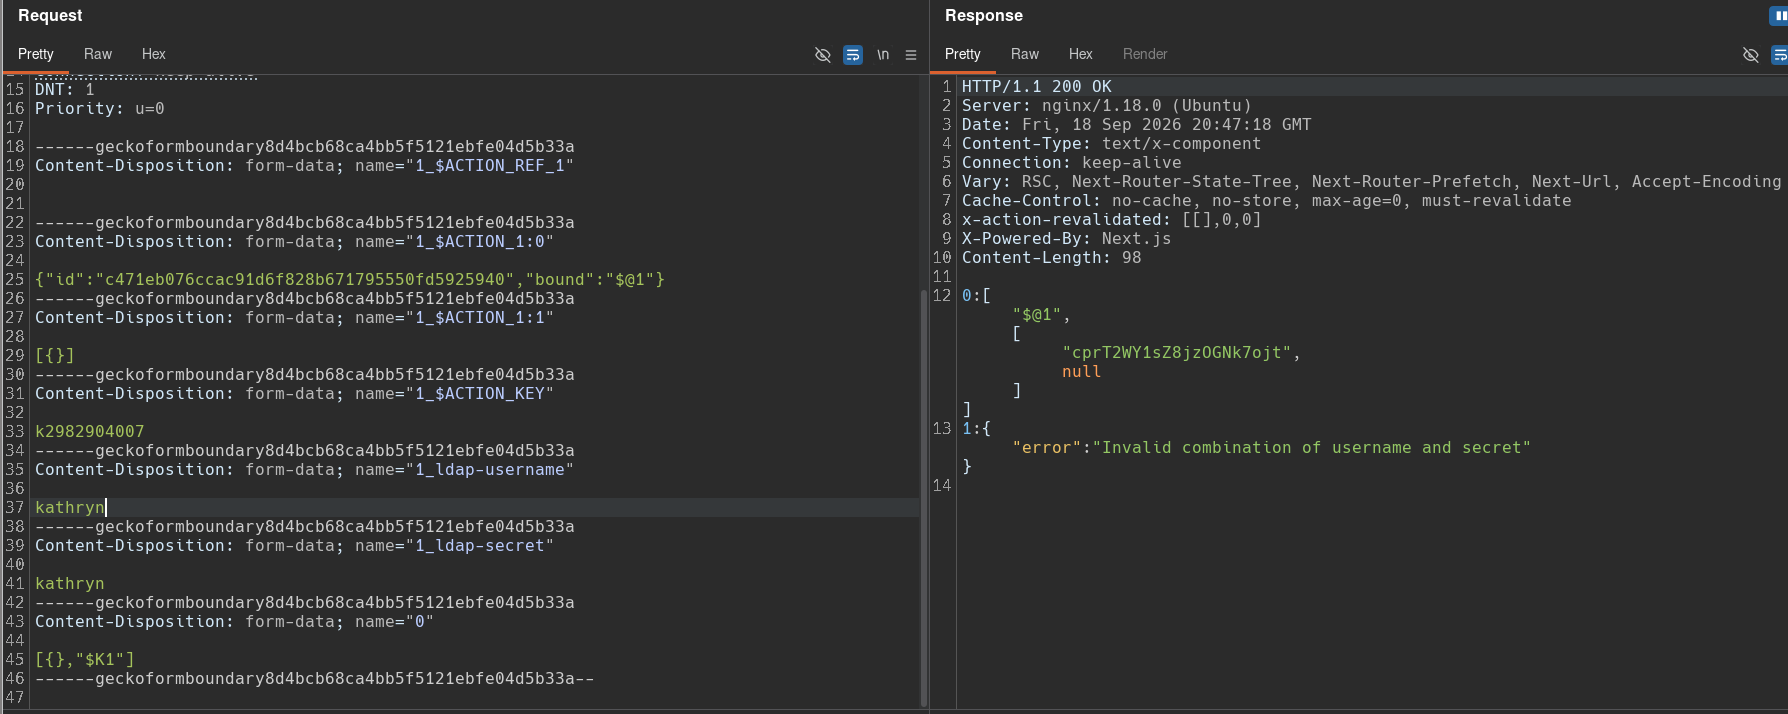1788x714 pixels.
Task: Click the Connection keep-alive header
Action: pos(1072,163)
